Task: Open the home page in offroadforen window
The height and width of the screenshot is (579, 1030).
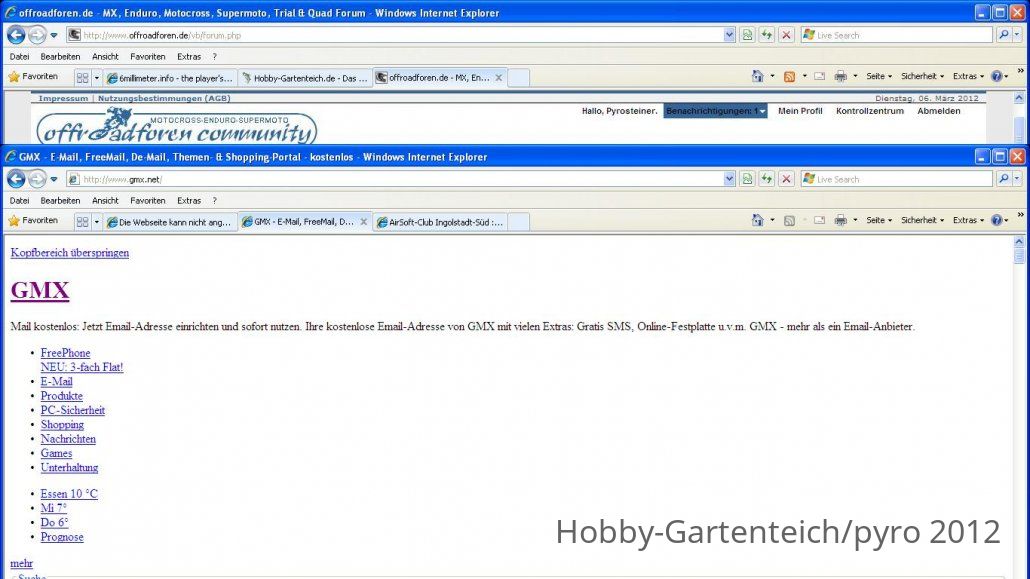Action: 757,76
